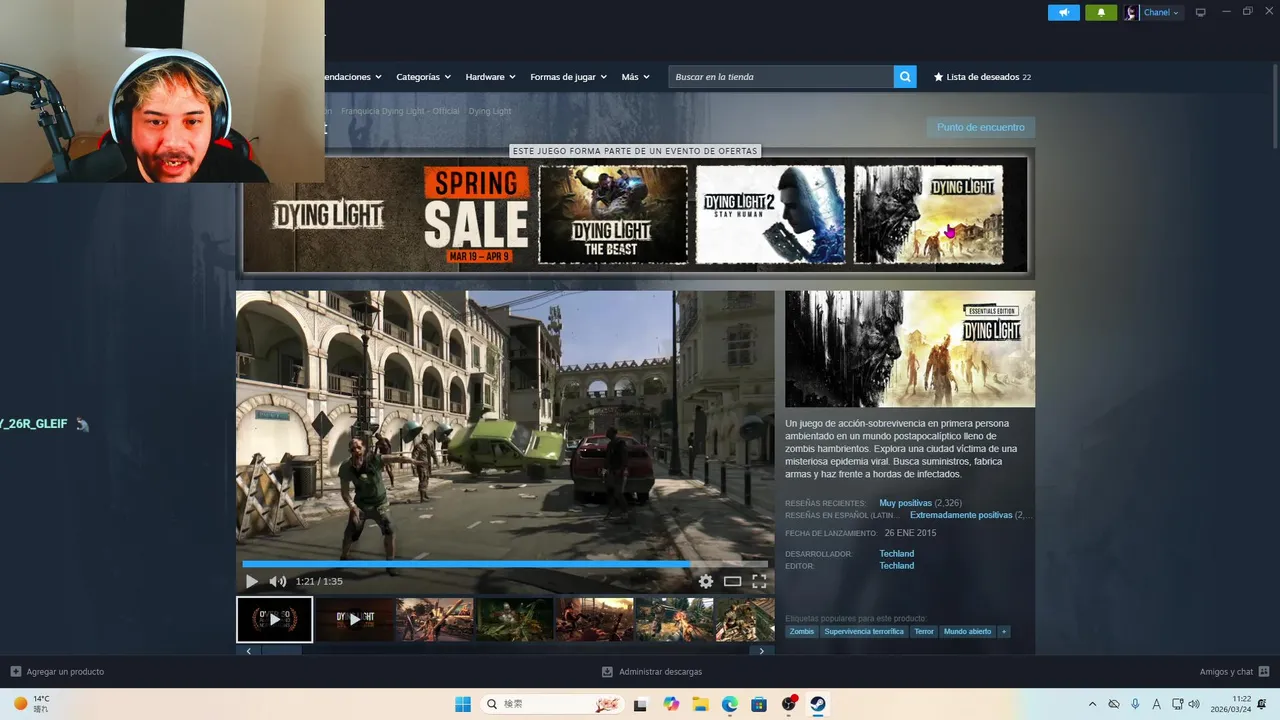The height and width of the screenshot is (720, 1280).
Task: Open 'Extremadamente positivas' Spanish reviews link
Action: 961,515
